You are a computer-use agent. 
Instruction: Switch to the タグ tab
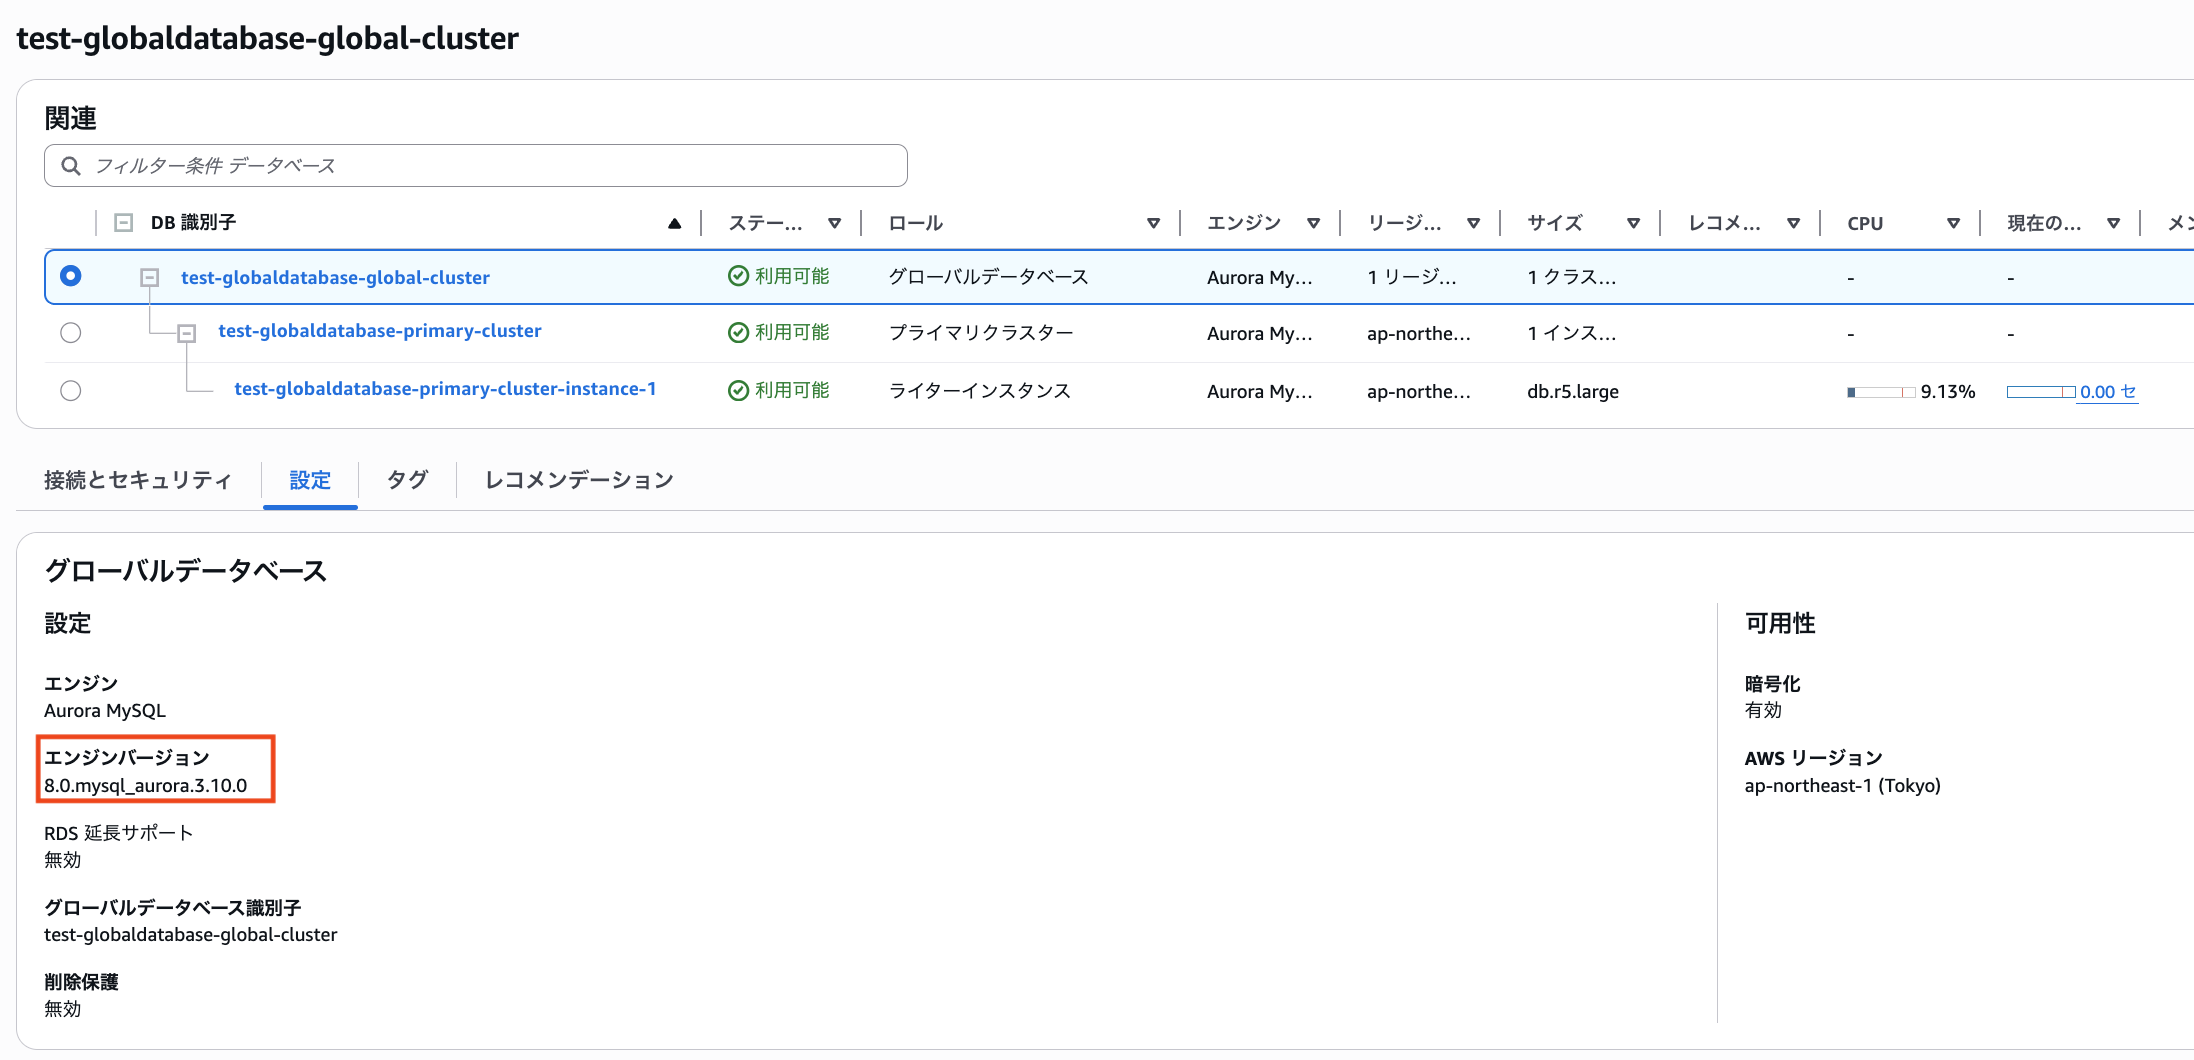tap(406, 479)
